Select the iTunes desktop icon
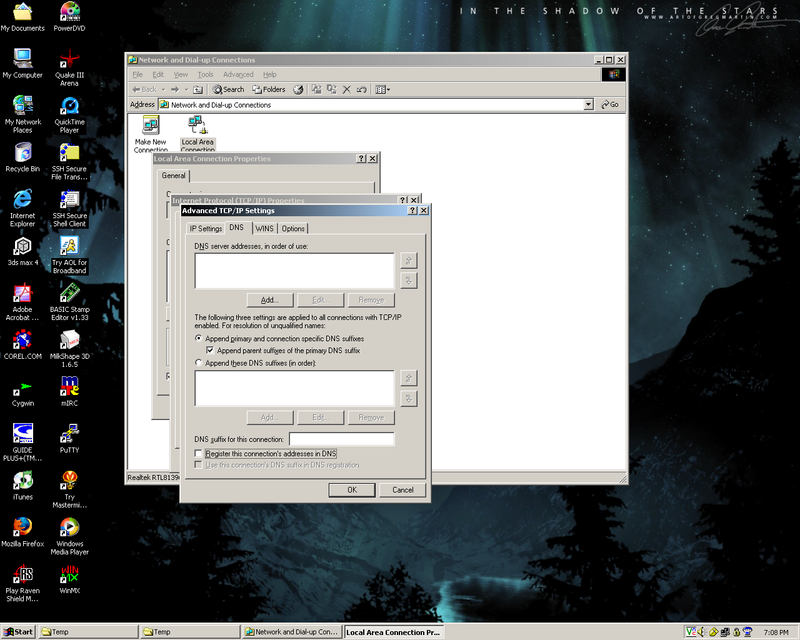This screenshot has height=640, width=800. click(x=22, y=486)
